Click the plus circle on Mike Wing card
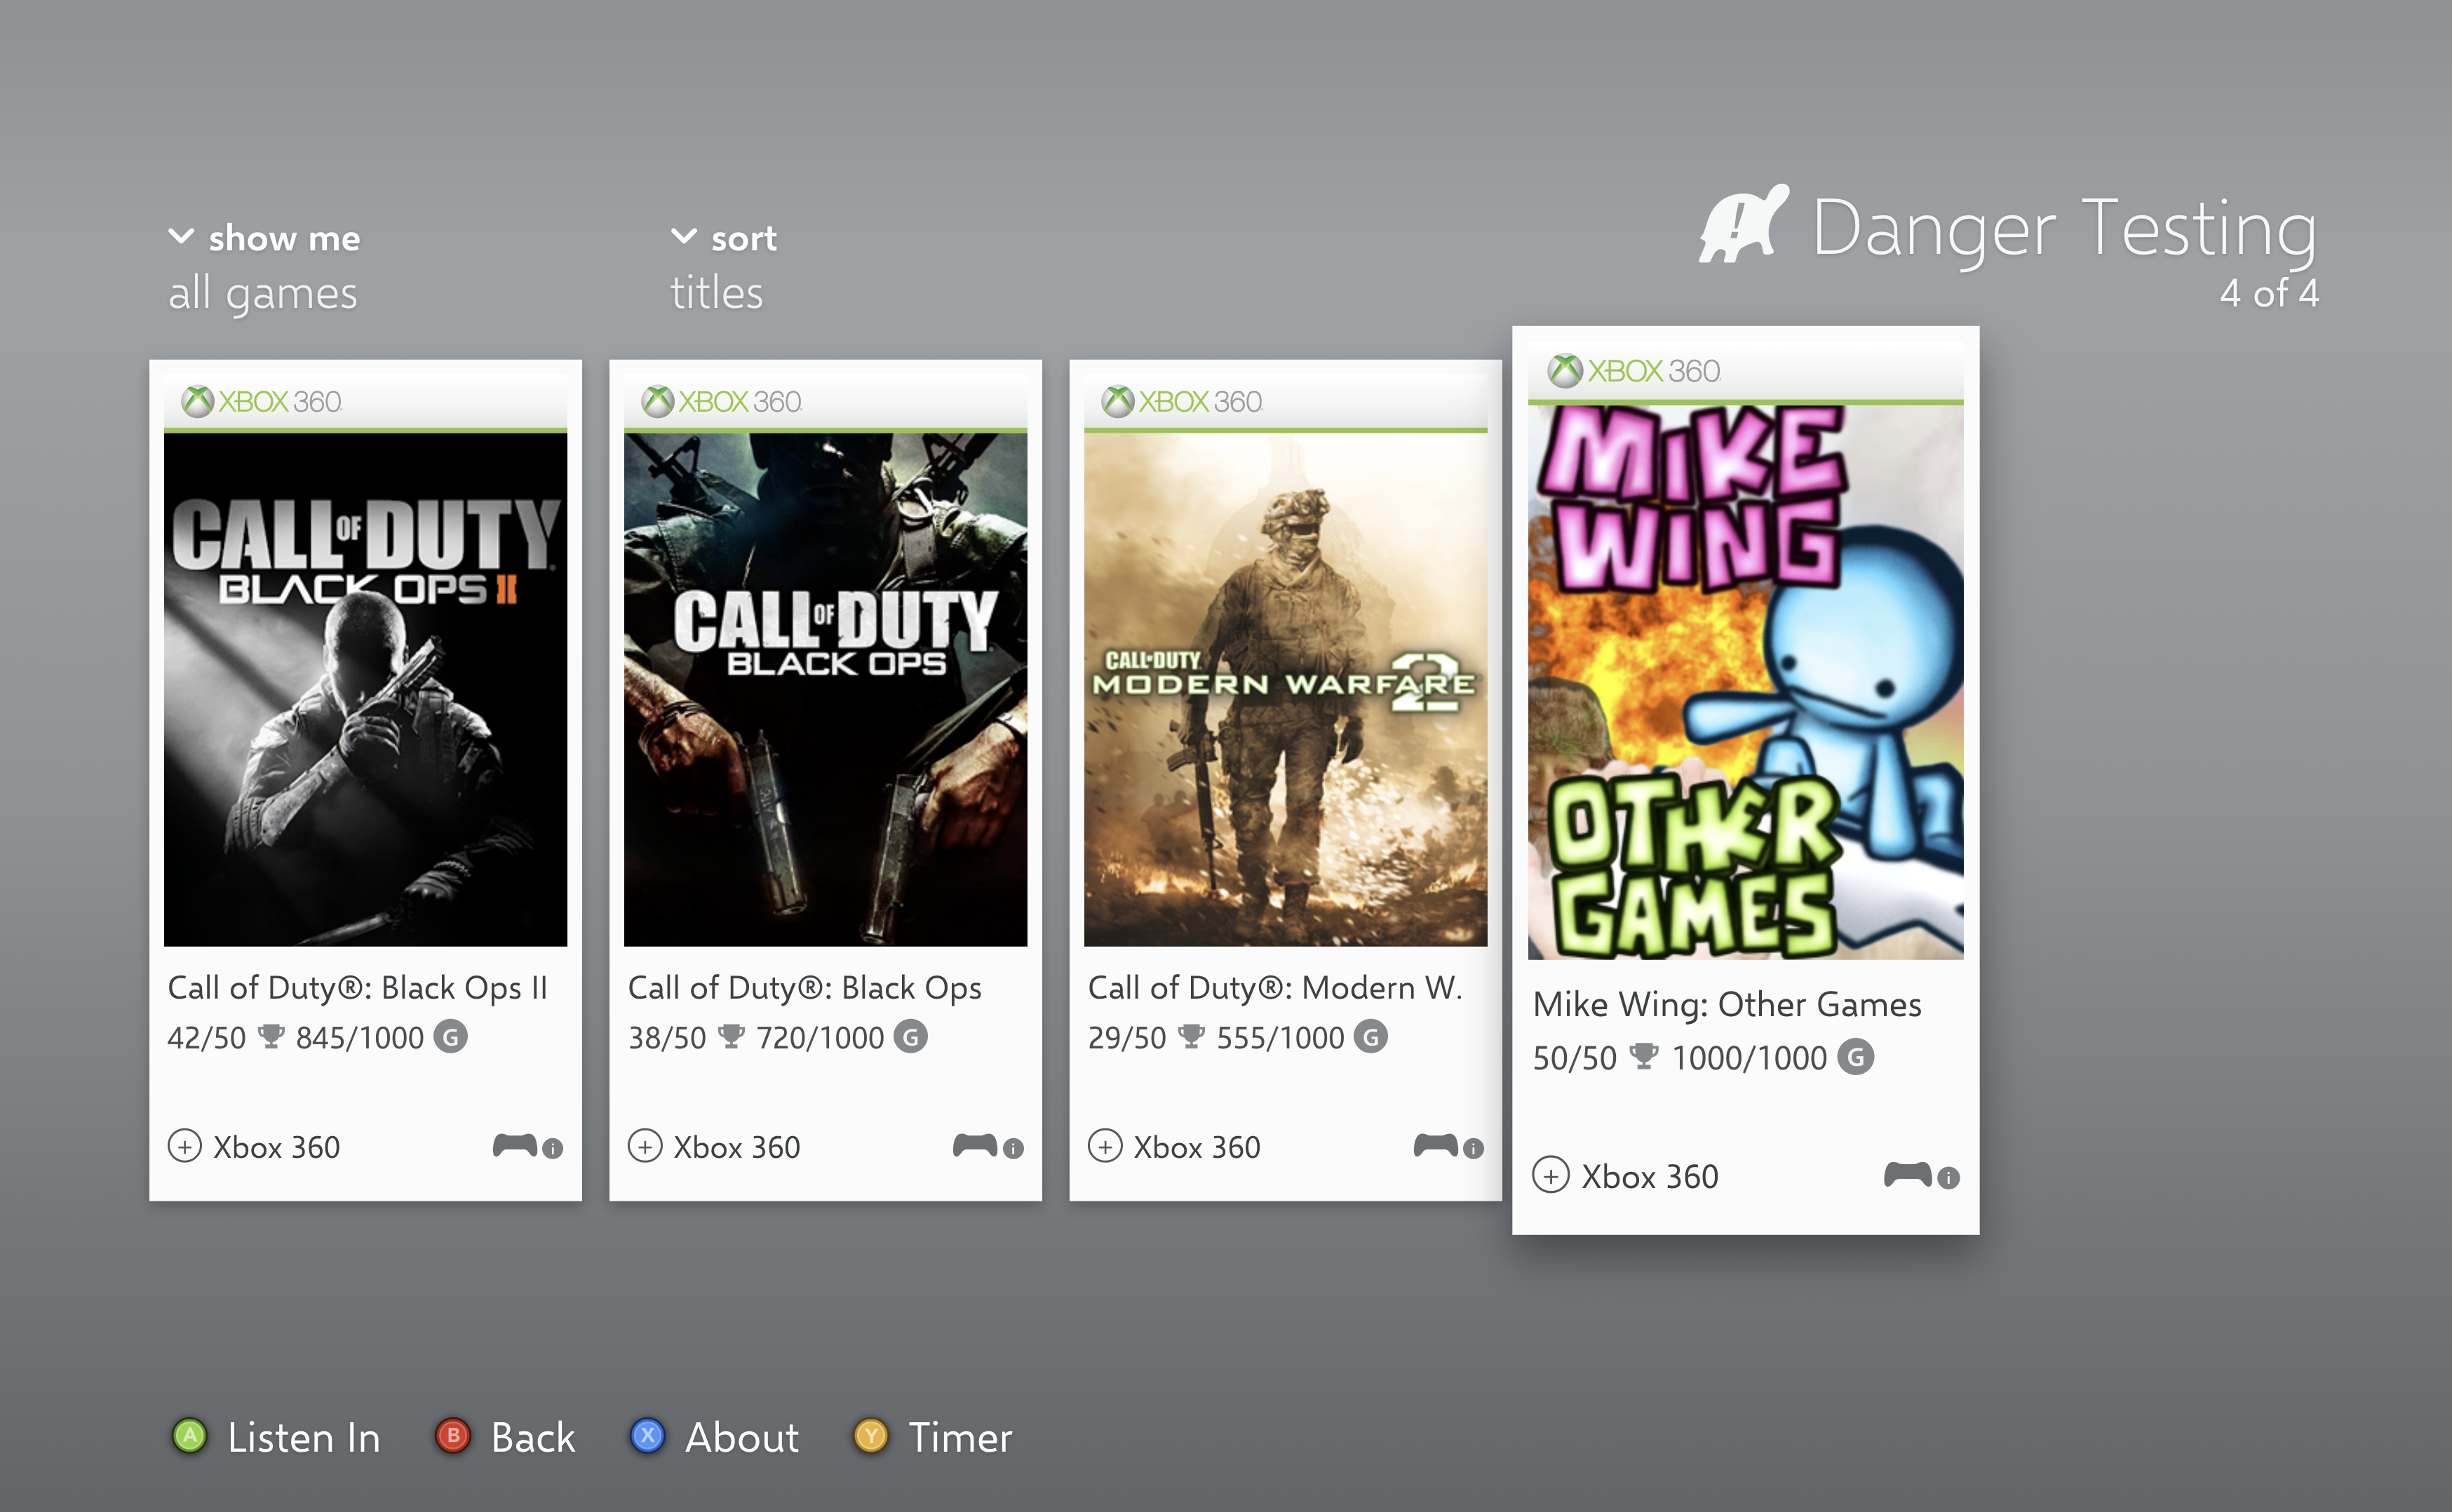Screen dimensions: 2452x1512 pyautogui.click(x=1551, y=1176)
